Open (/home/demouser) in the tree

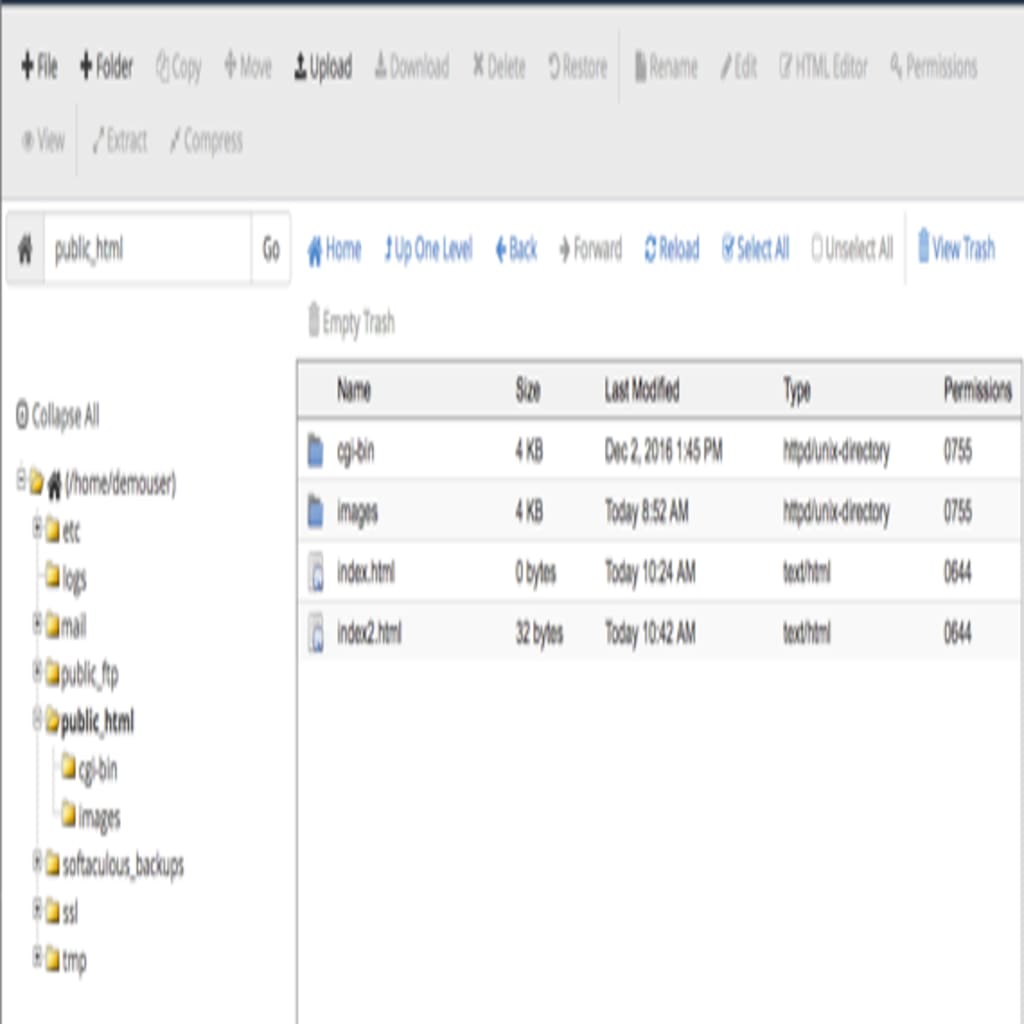(120, 485)
